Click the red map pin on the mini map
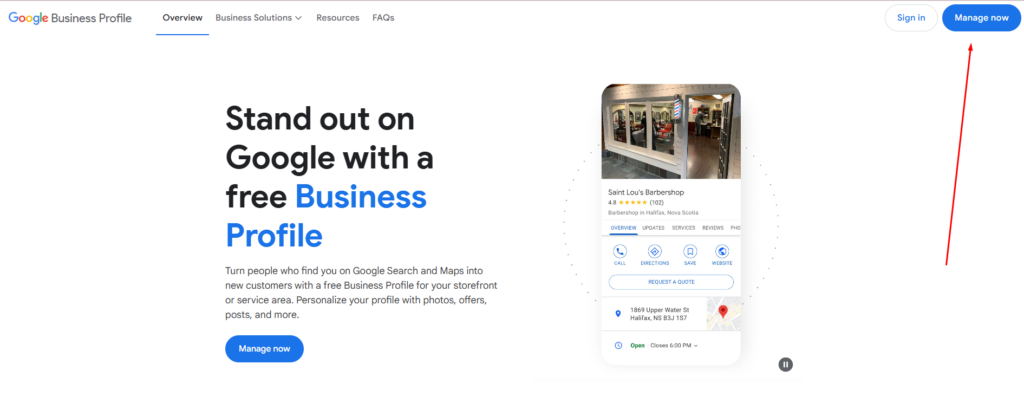 pos(723,312)
